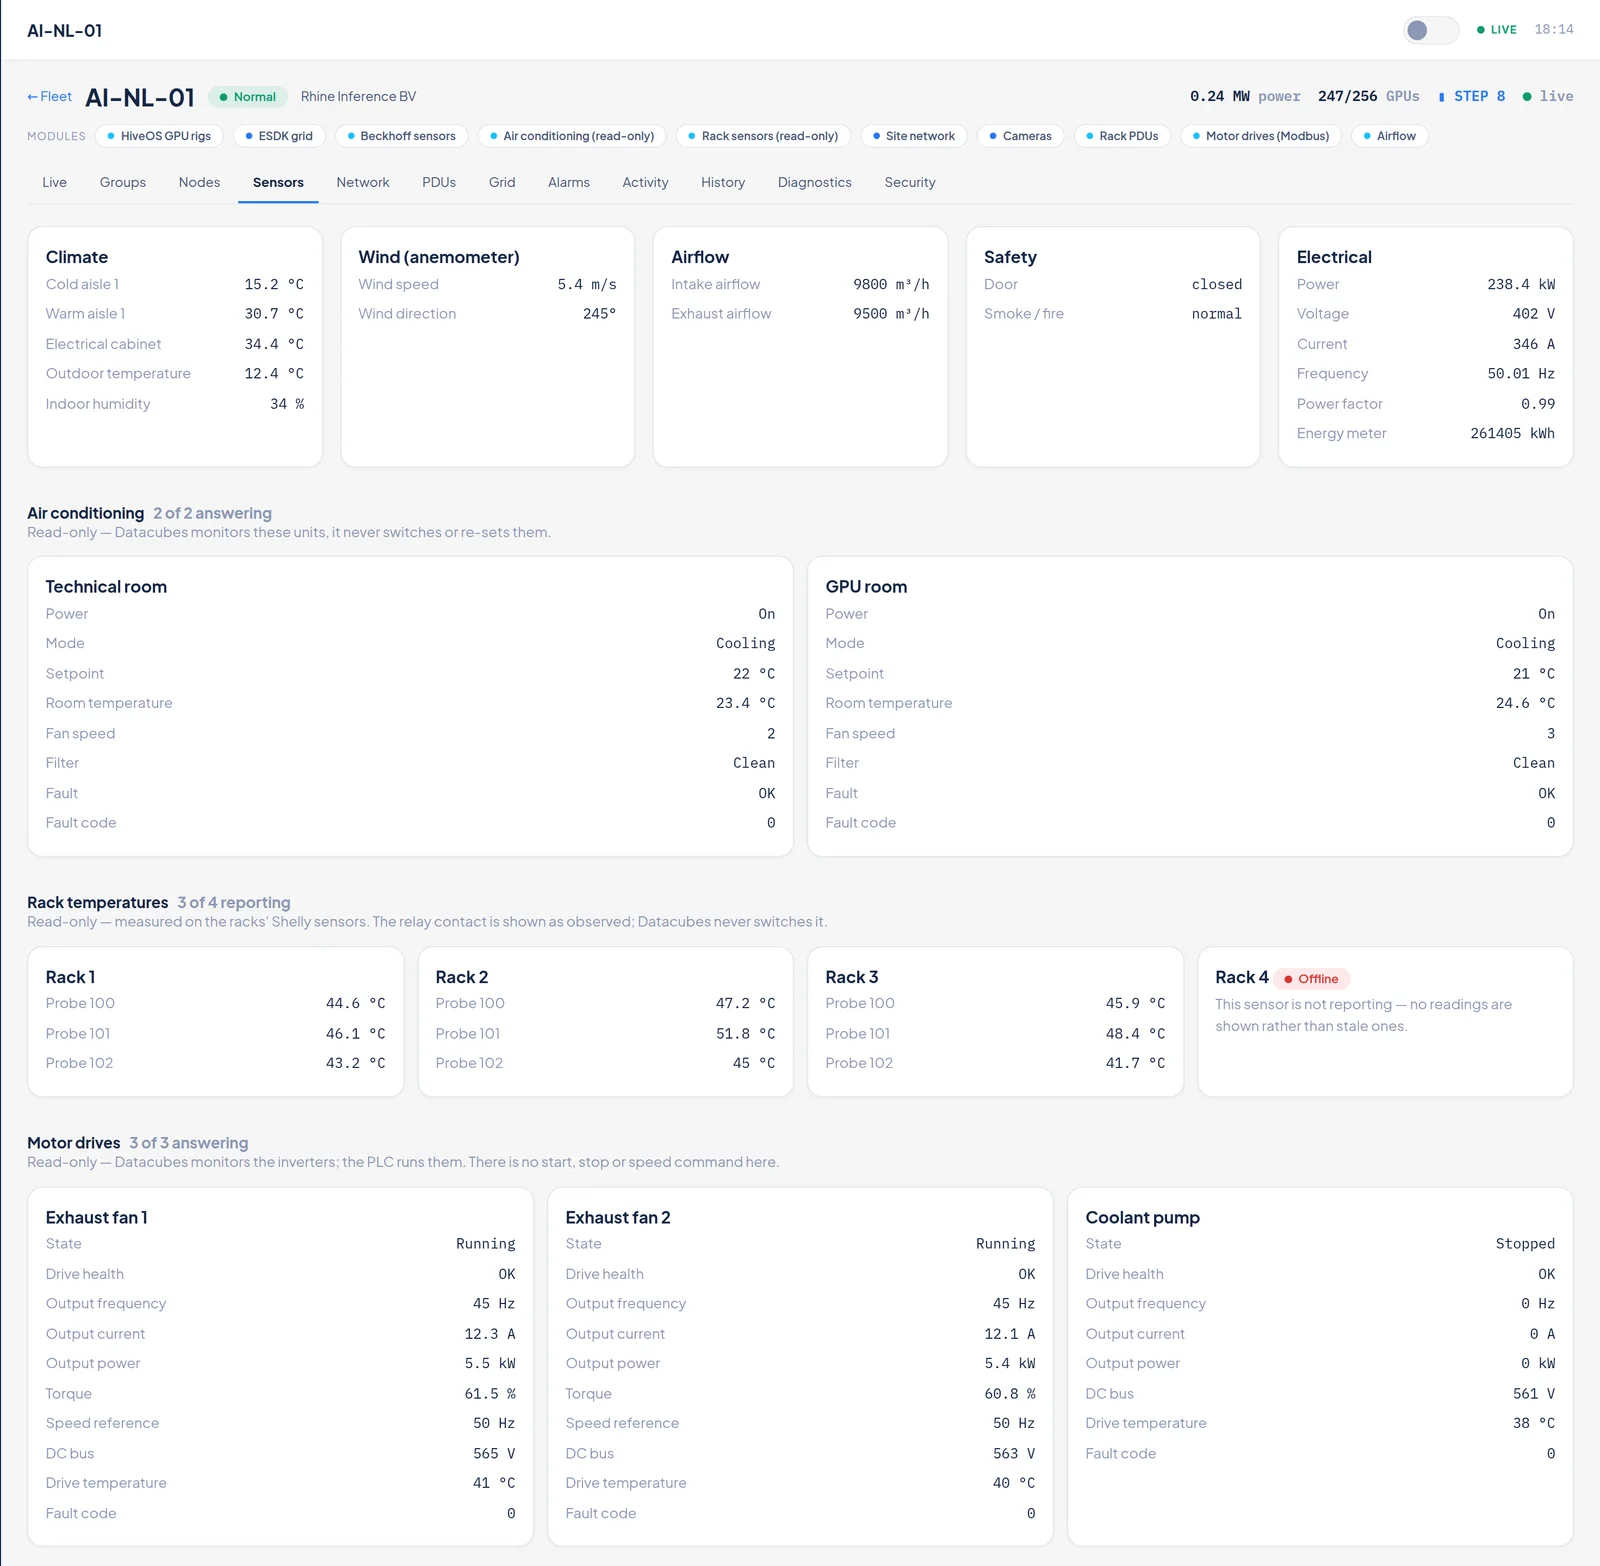Image resolution: width=1600 pixels, height=1566 pixels.
Task: Click the Safety Door status closed
Action: 1216,284
